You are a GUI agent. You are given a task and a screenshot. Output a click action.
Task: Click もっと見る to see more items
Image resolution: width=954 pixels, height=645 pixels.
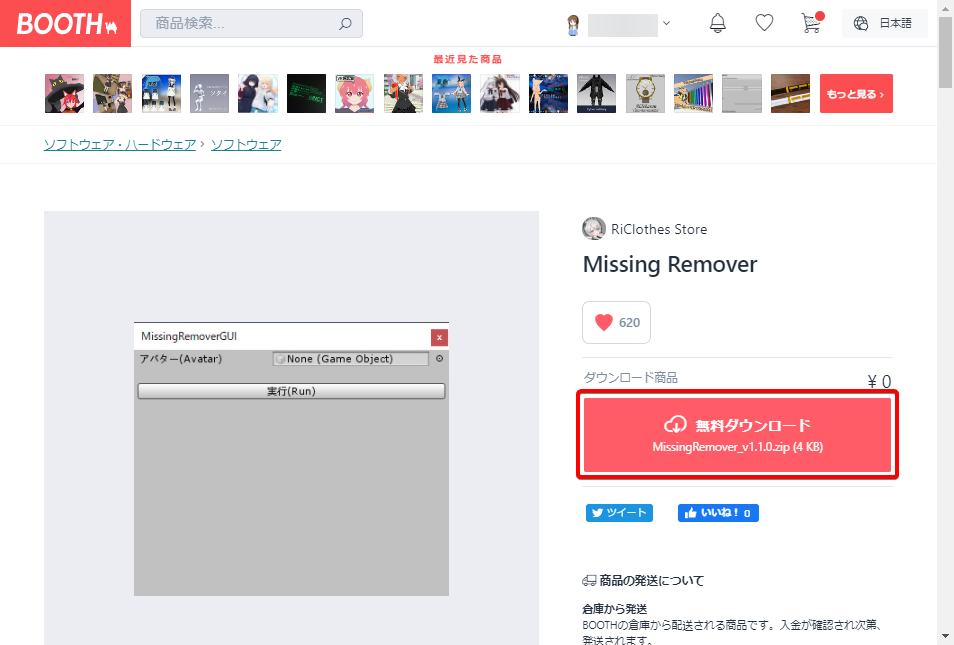click(855, 94)
